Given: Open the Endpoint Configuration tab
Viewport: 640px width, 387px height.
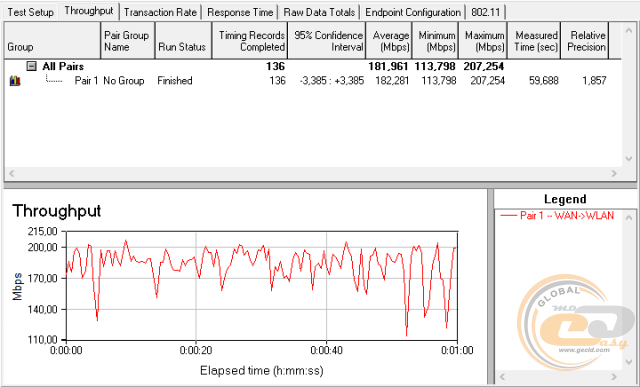Looking at the screenshot, I should point(413,12).
